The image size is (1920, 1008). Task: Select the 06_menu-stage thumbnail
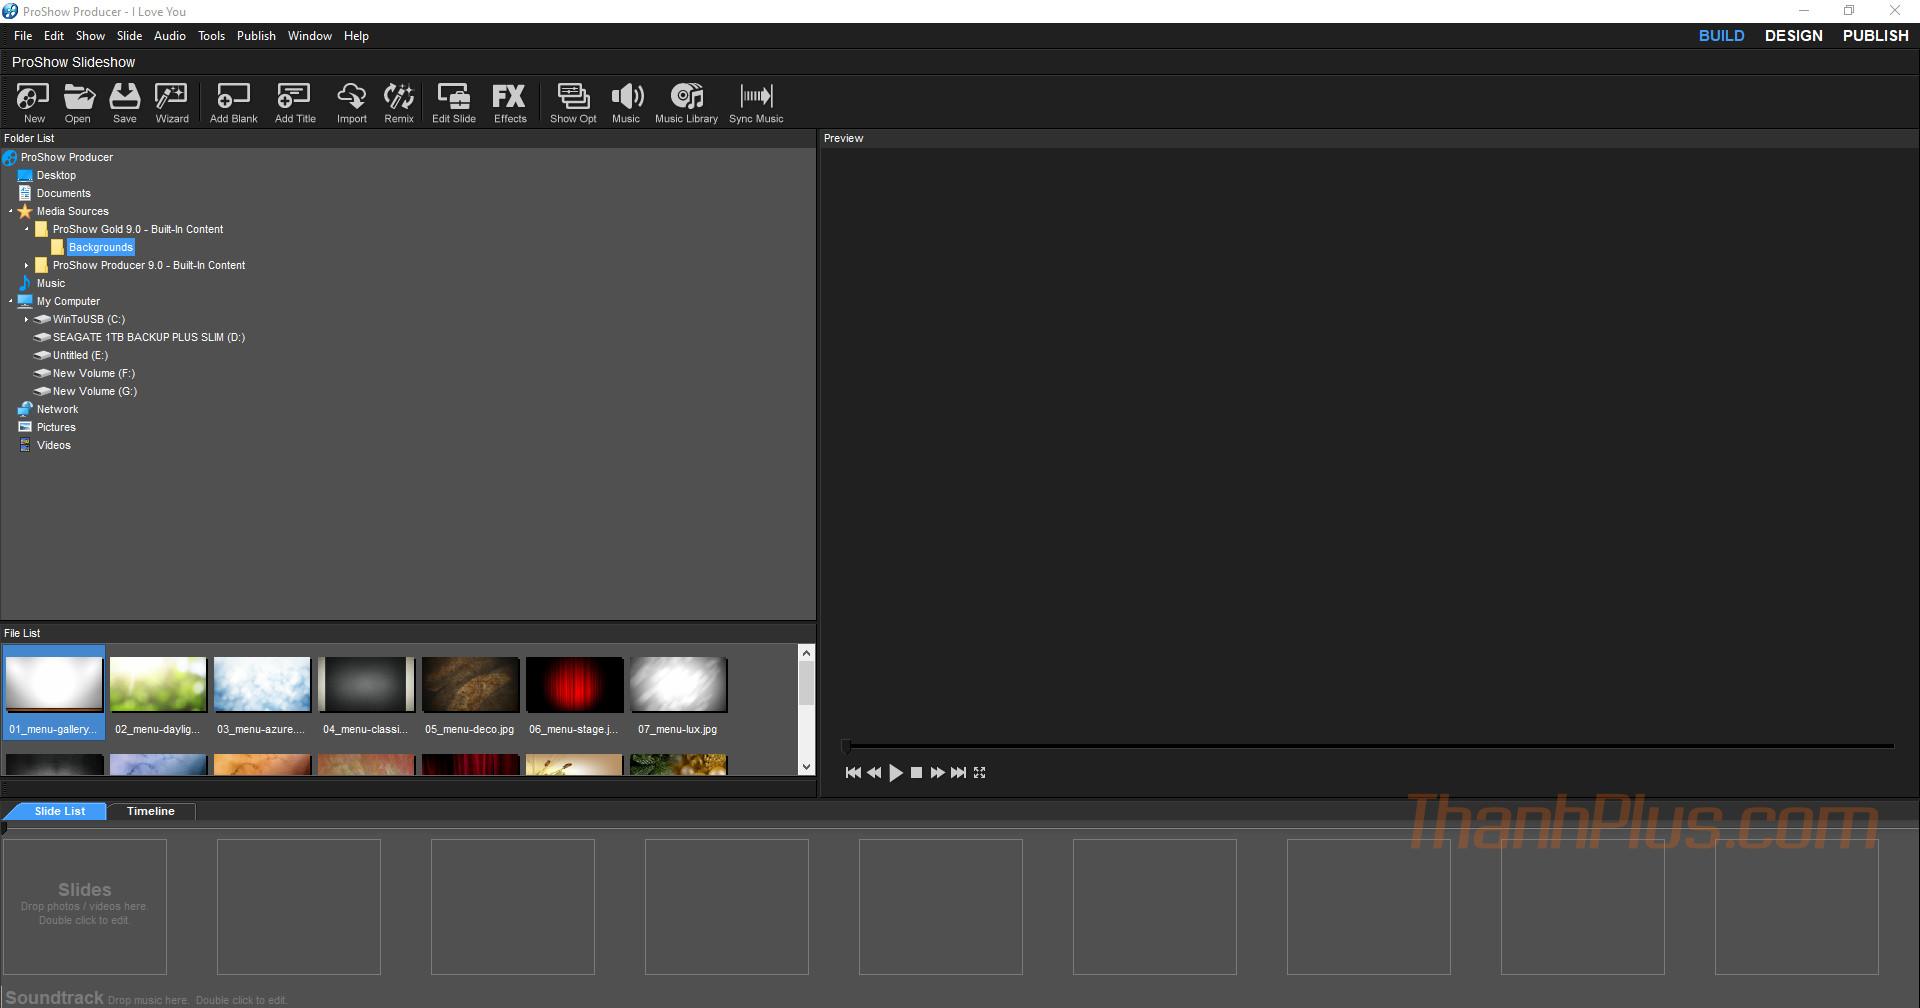(x=574, y=685)
